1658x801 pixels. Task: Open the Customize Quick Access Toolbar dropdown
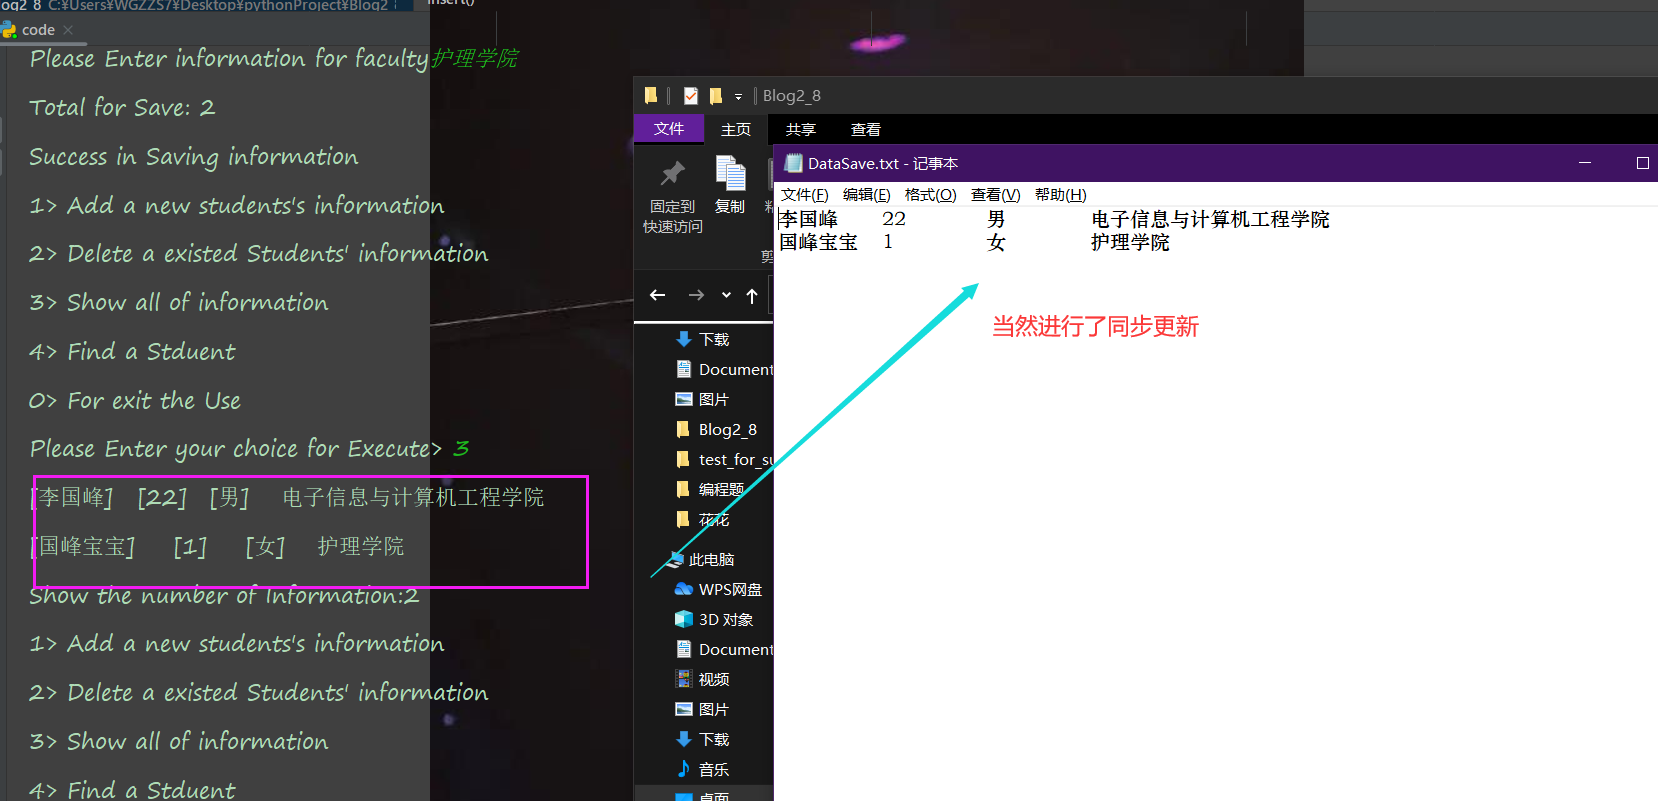(739, 97)
